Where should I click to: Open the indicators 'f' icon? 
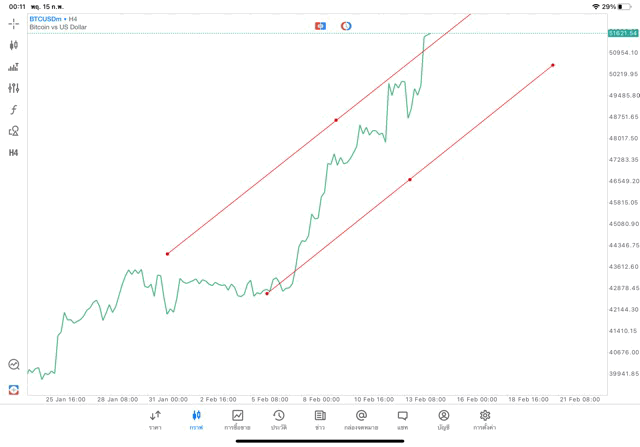coord(13,110)
